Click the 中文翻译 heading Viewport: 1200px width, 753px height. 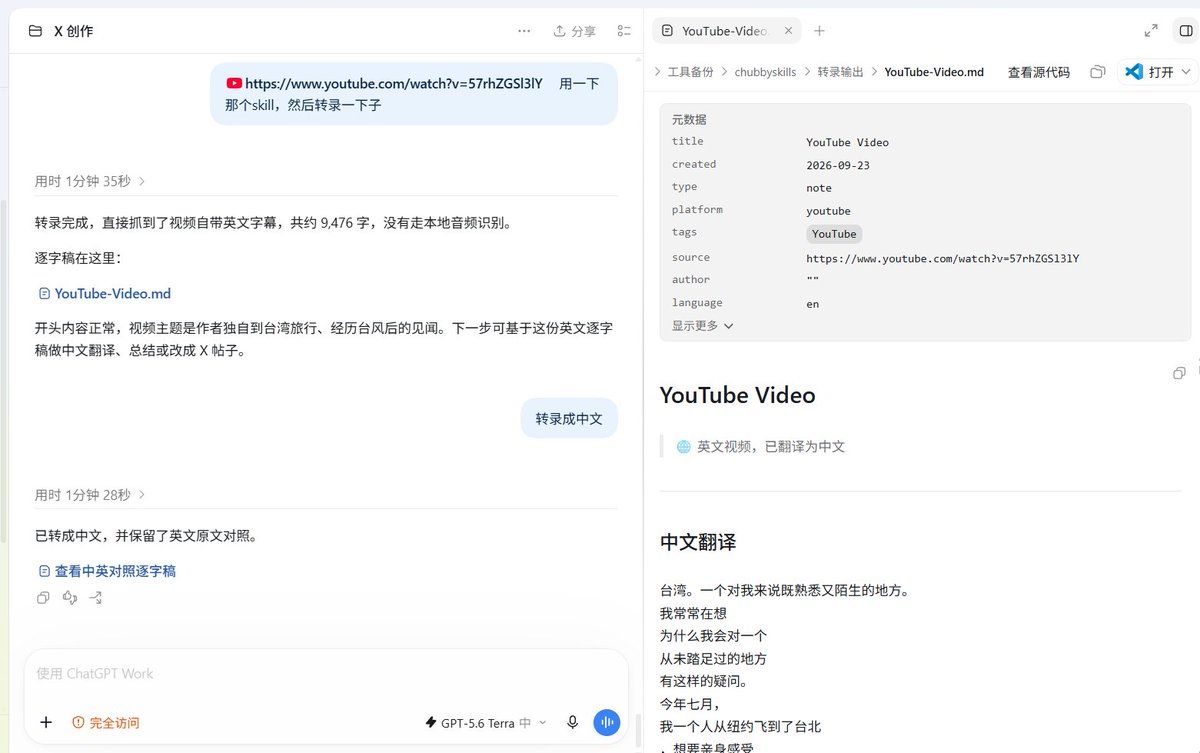698,542
